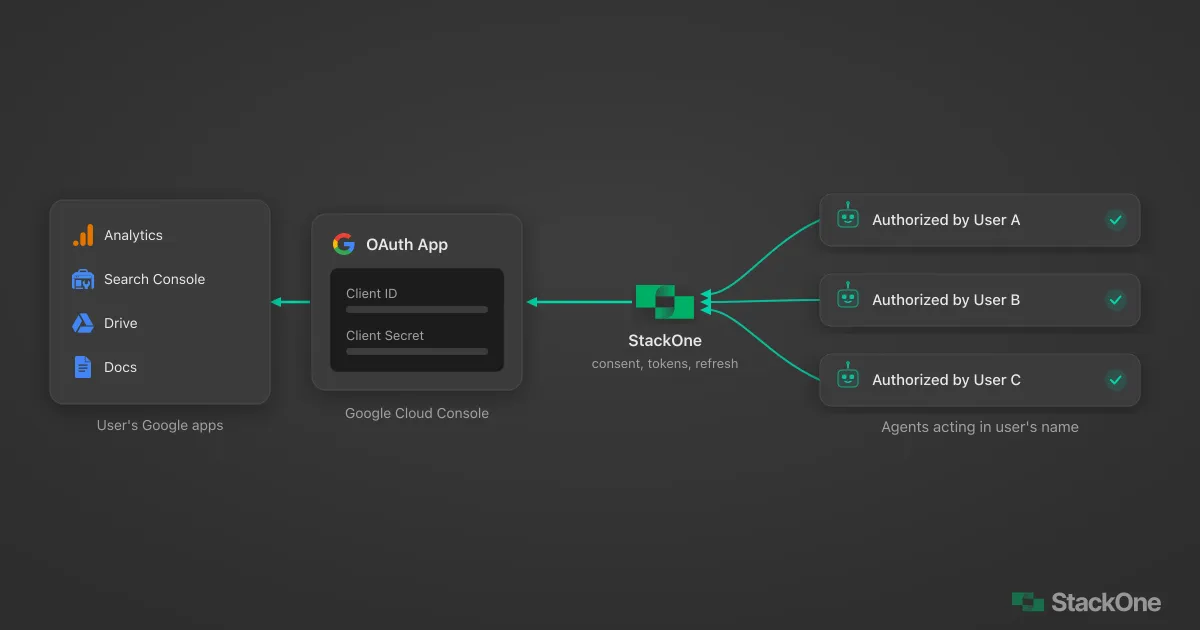Image resolution: width=1200 pixels, height=630 pixels.
Task: Click the Client Secret label
Action: coord(385,335)
